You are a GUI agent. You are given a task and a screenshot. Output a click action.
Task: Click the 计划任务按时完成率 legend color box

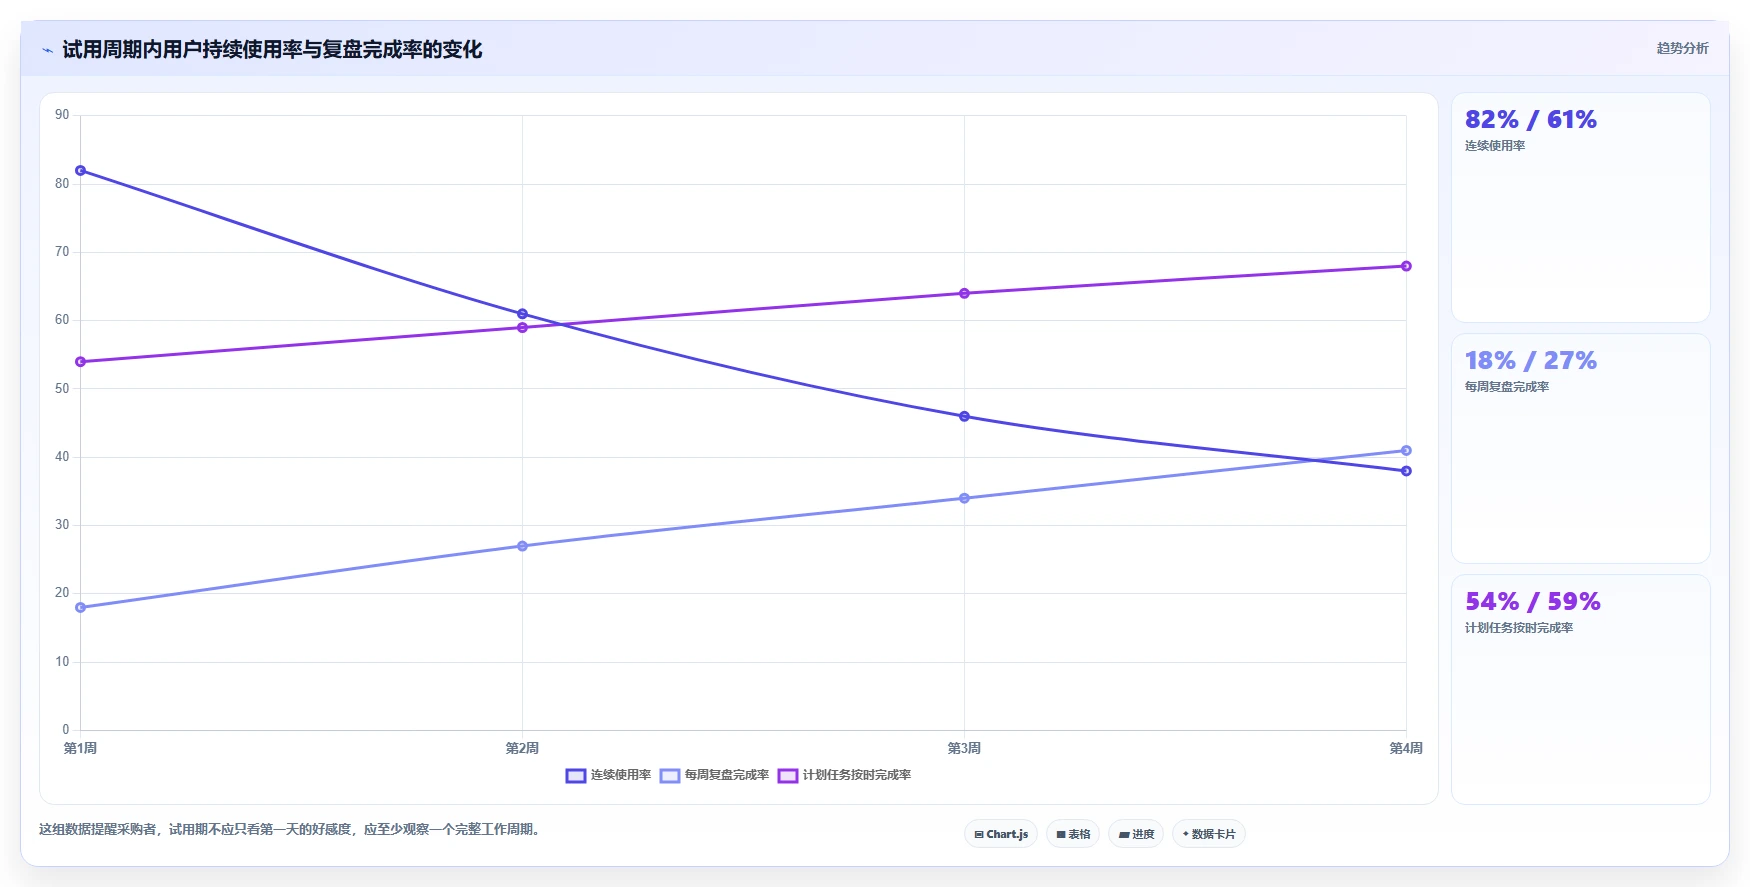click(x=788, y=776)
